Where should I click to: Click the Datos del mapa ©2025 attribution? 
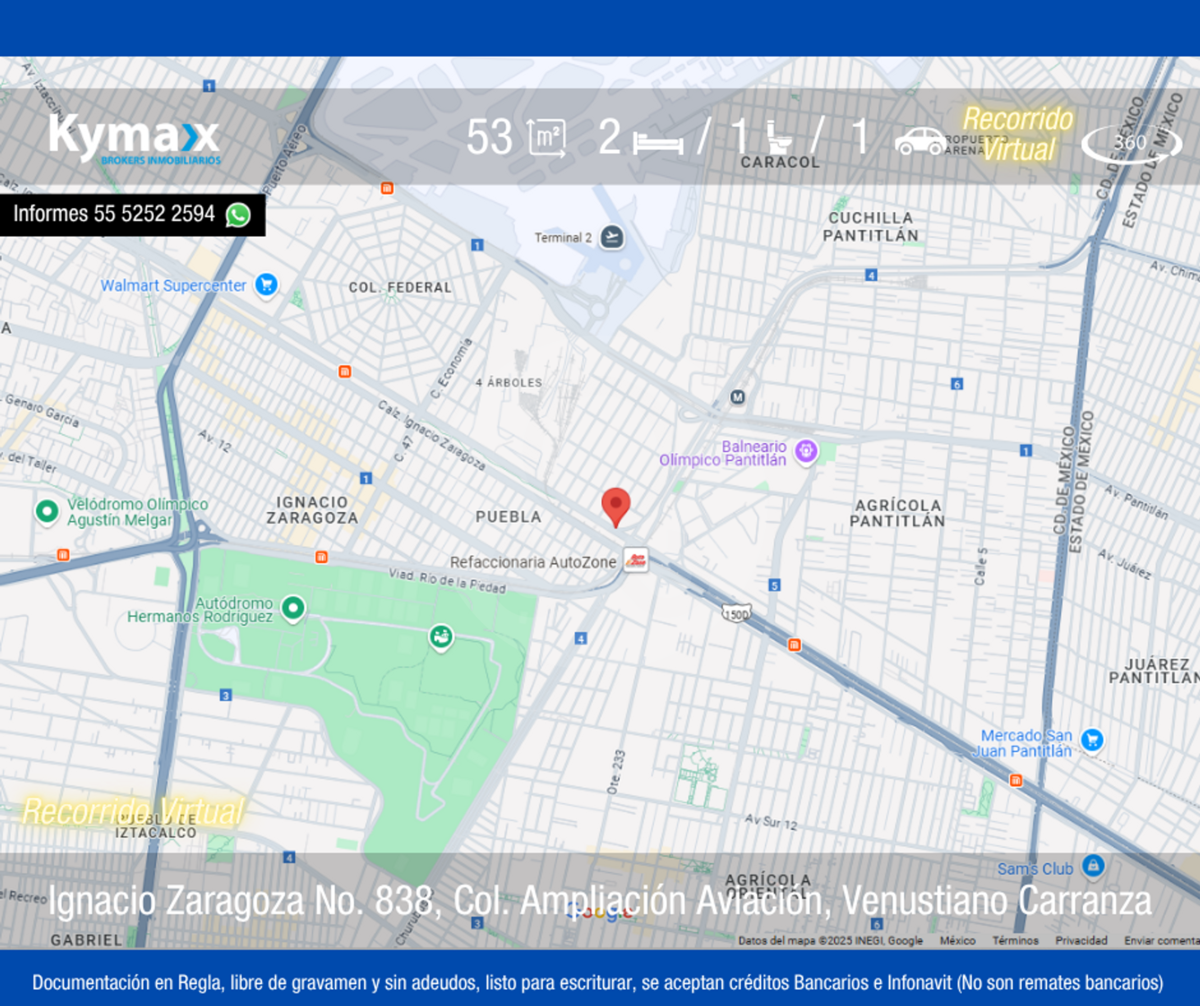[831, 941]
